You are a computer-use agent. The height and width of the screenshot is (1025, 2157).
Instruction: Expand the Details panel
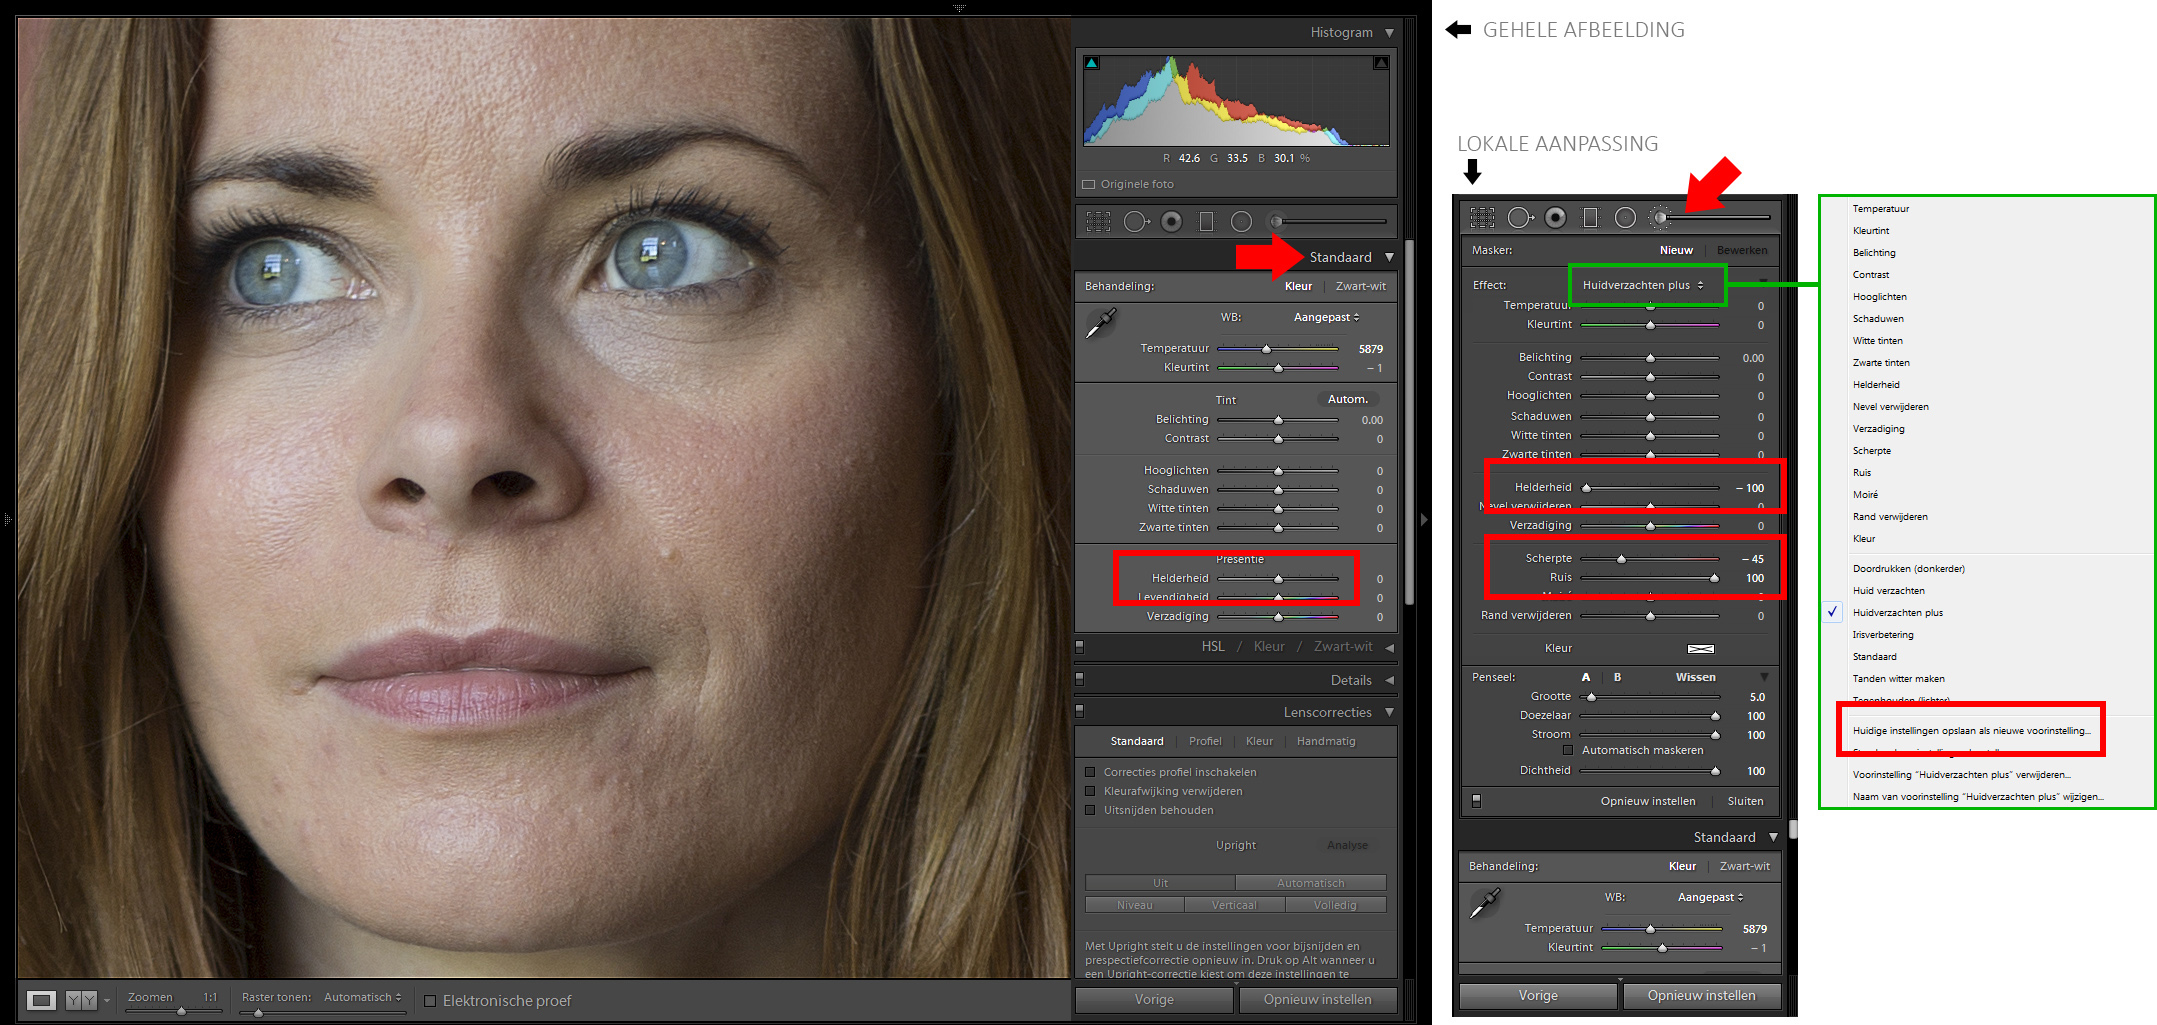(x=1350, y=680)
